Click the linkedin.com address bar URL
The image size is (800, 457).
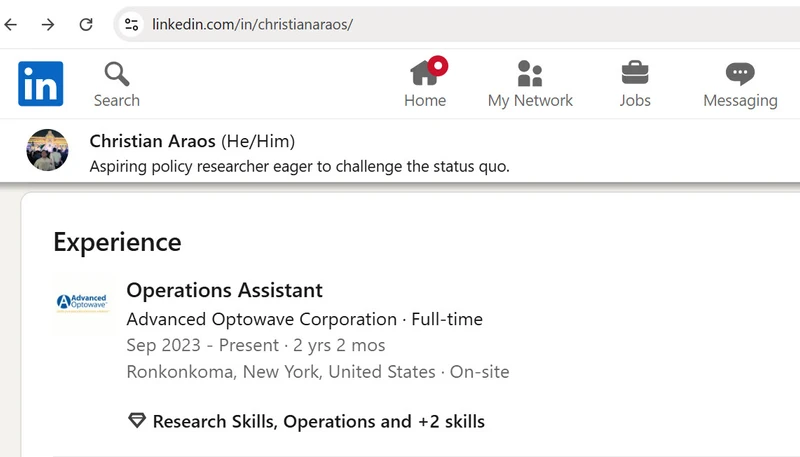252,24
